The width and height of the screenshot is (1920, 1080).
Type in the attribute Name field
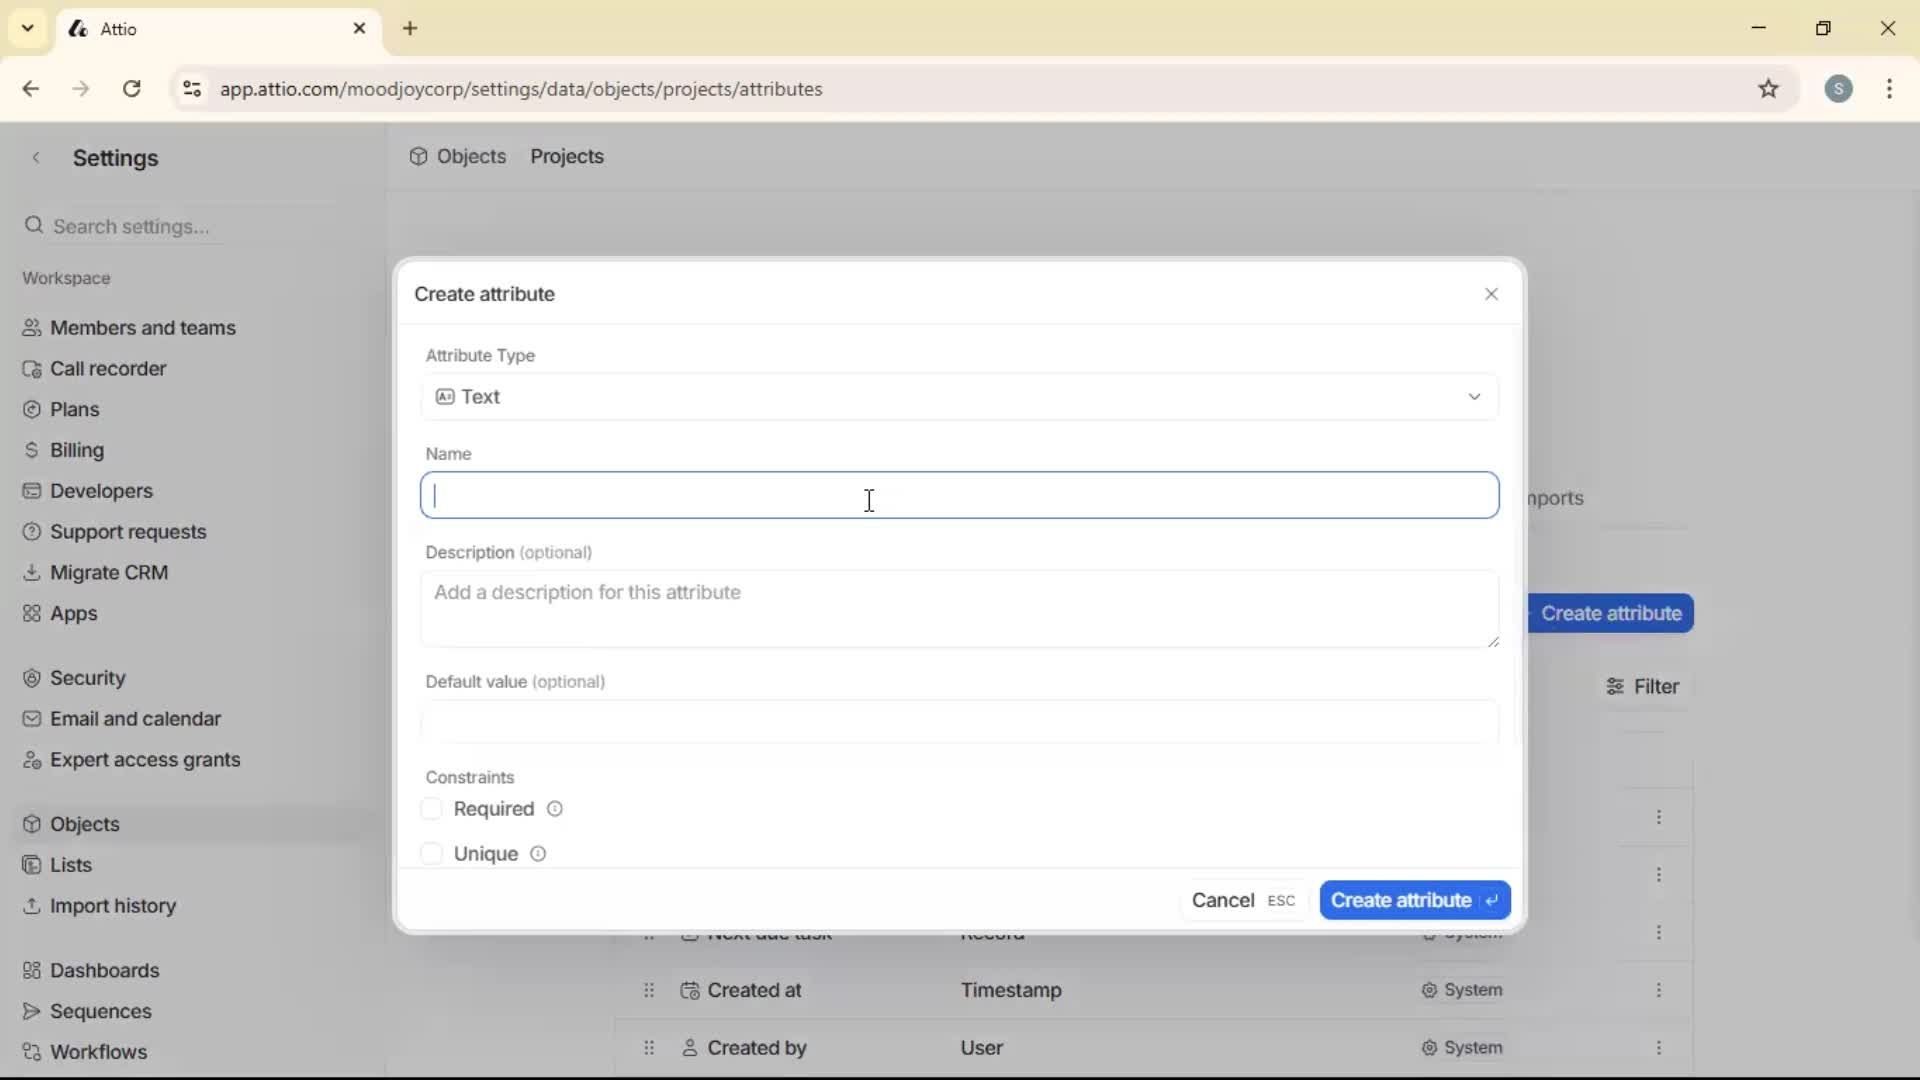coord(958,495)
